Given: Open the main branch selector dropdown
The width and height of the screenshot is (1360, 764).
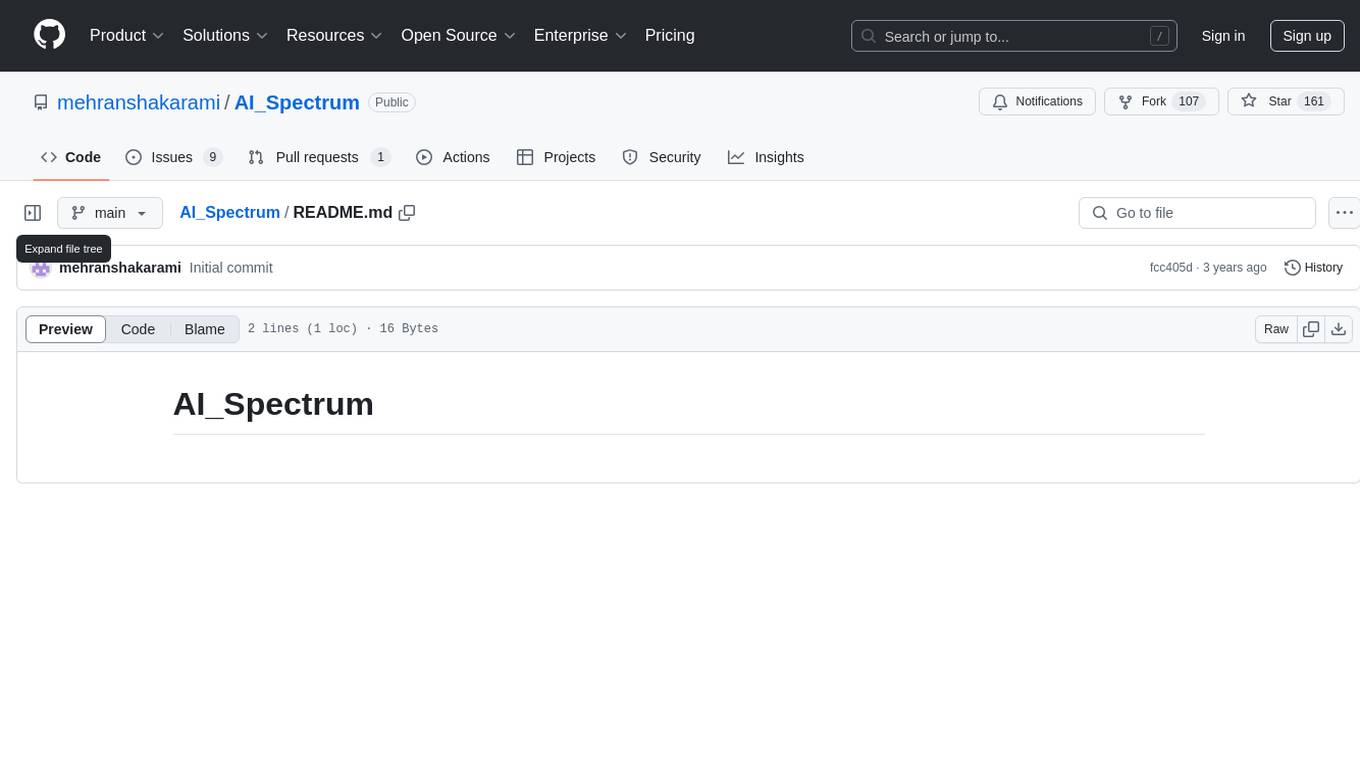Looking at the screenshot, I should 110,213.
